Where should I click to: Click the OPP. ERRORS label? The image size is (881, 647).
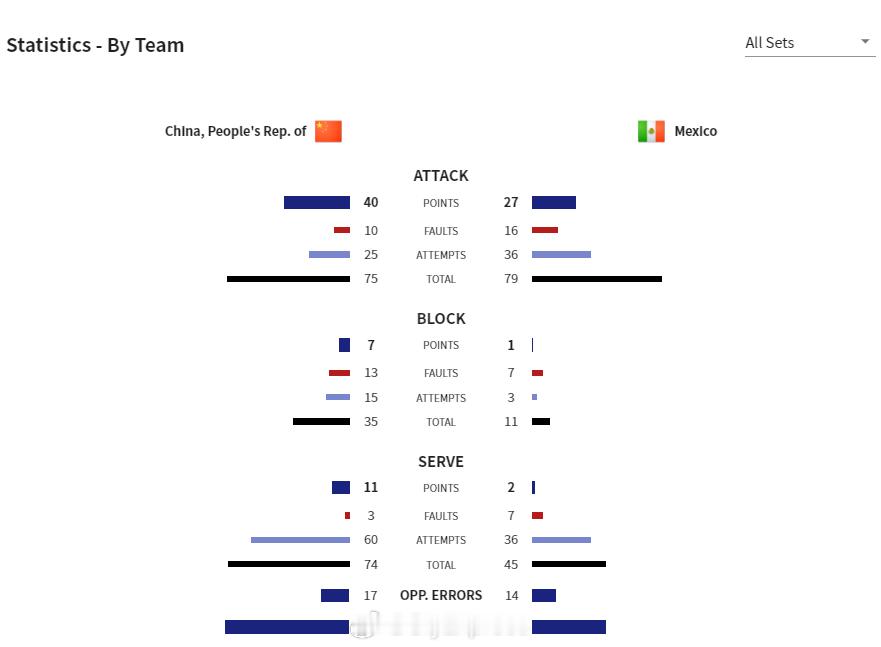[441, 595]
